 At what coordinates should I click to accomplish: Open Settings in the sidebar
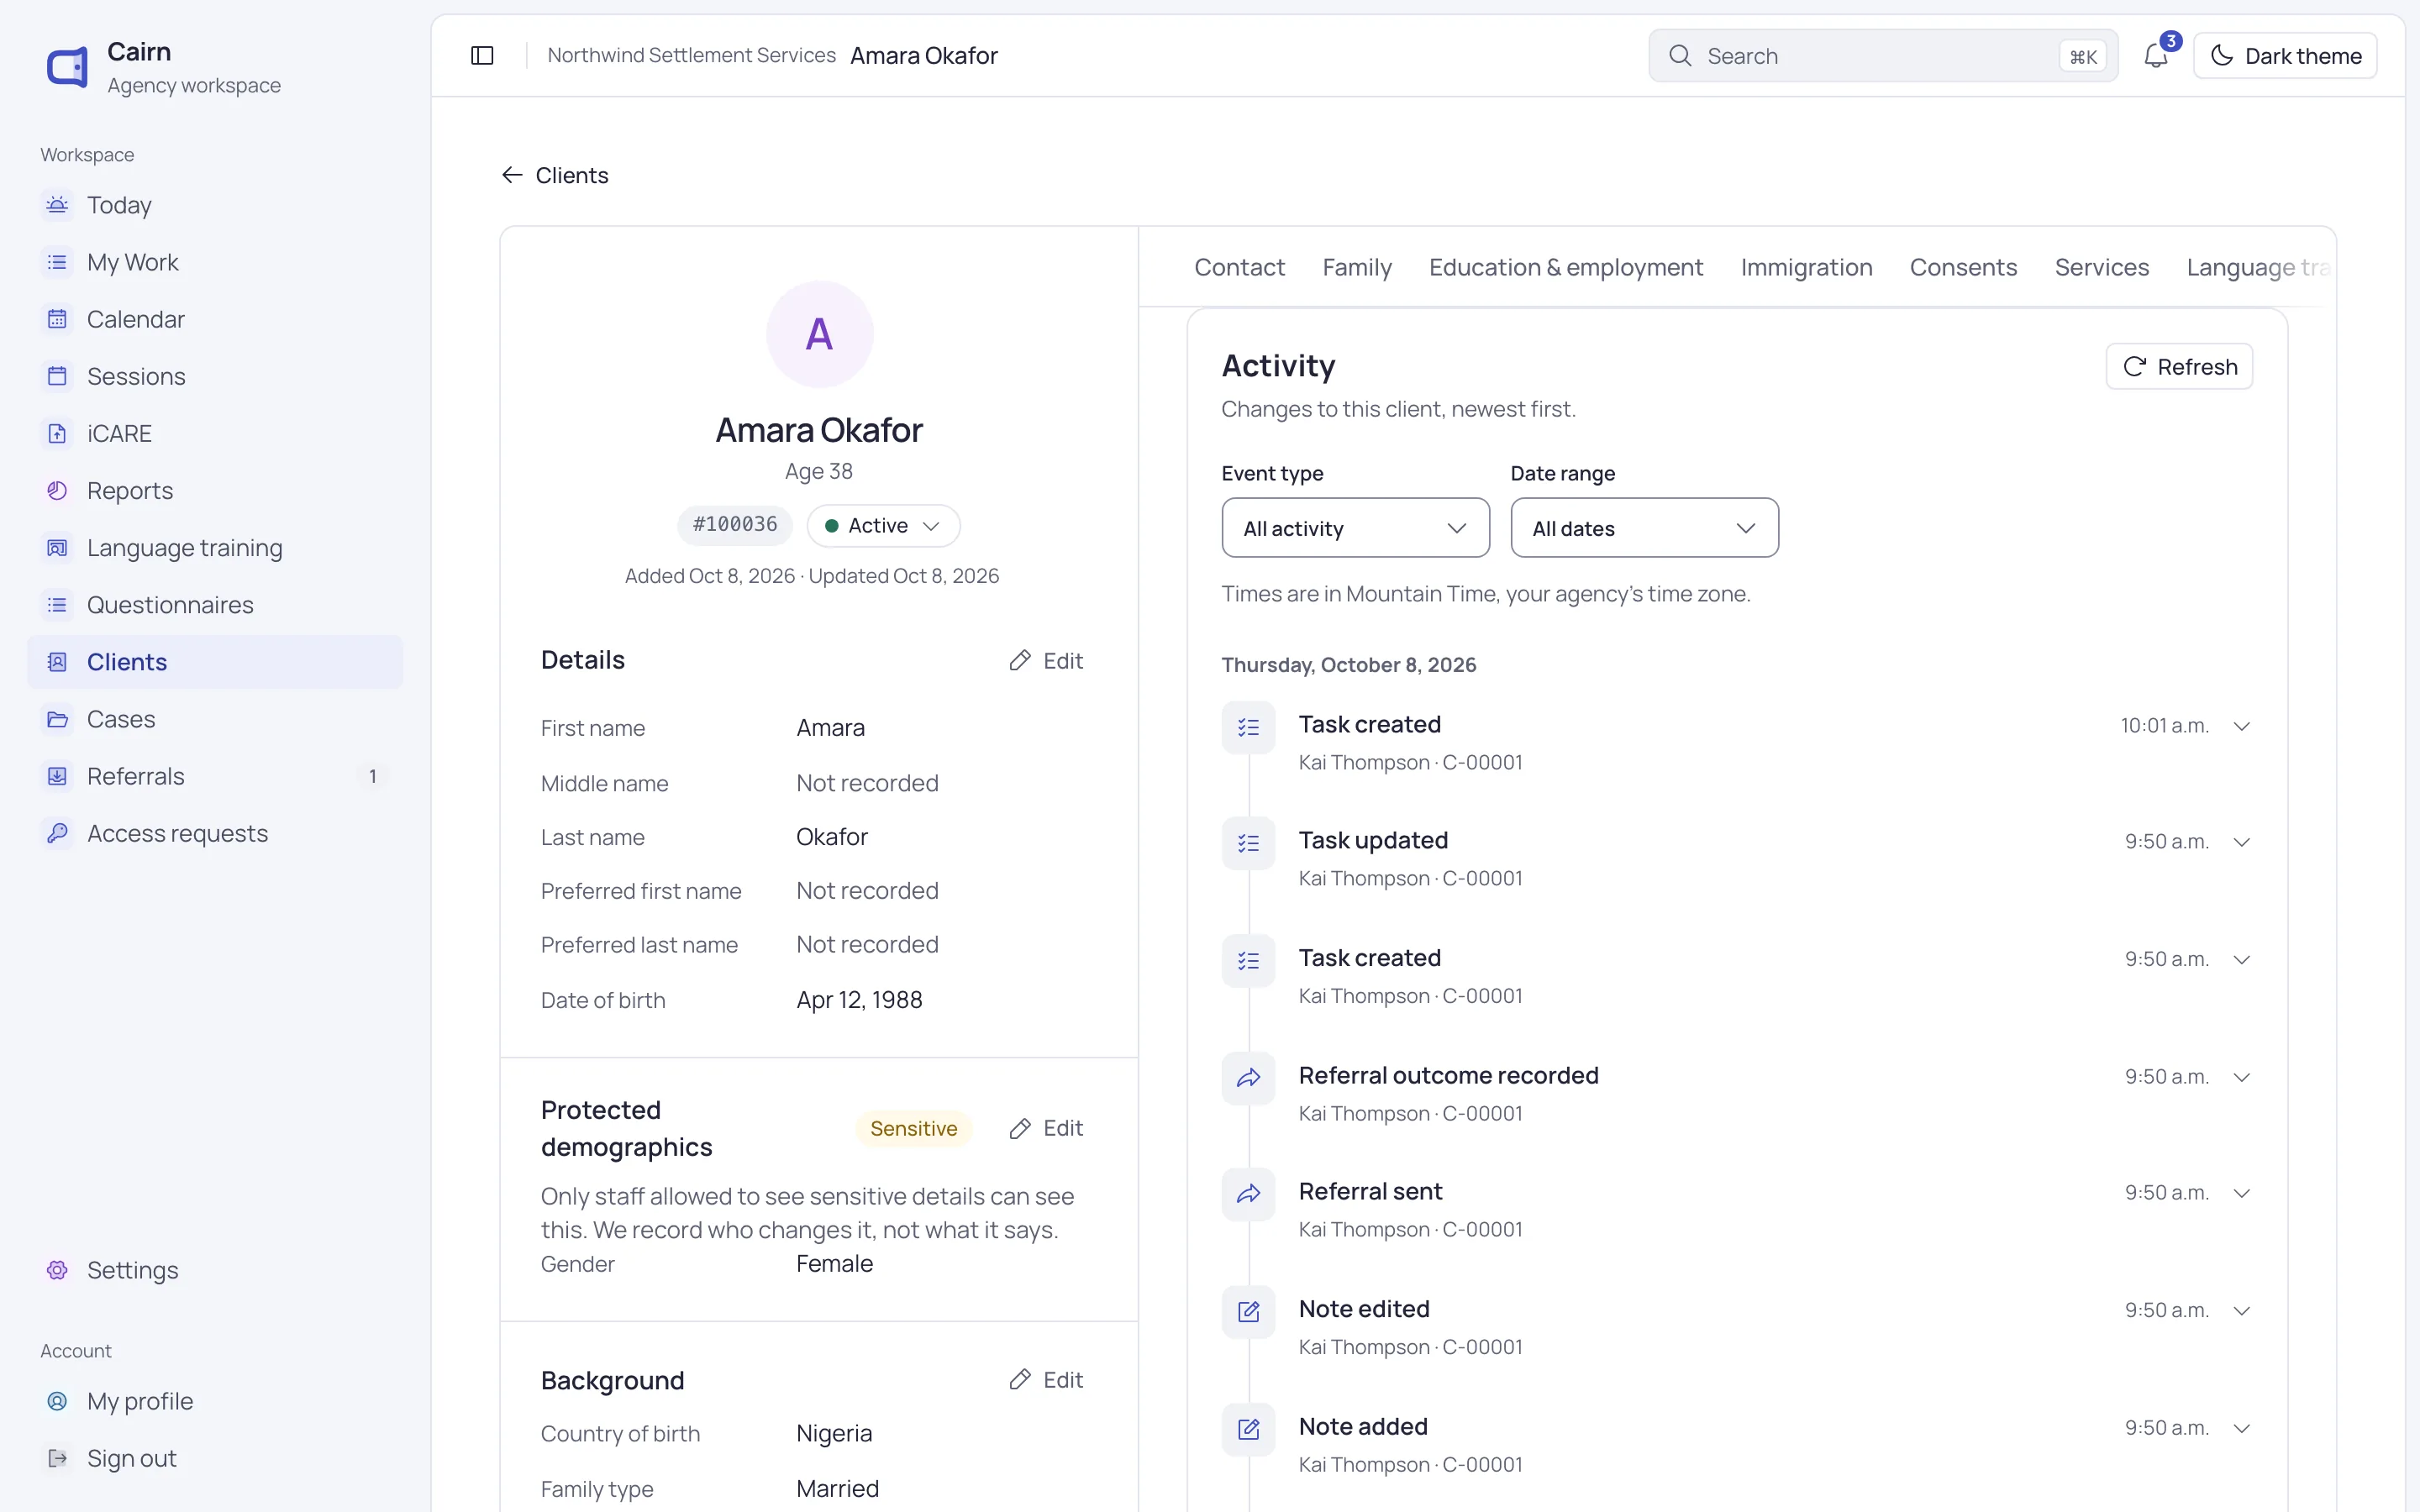[x=215, y=1270]
